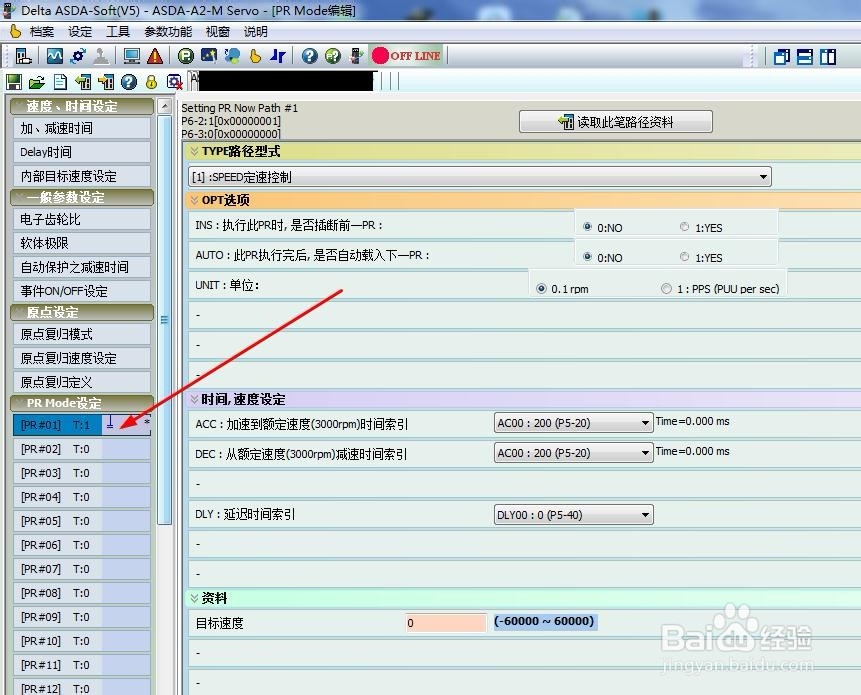
Task: Open 电子齿轮比 settings
Action: (82, 220)
